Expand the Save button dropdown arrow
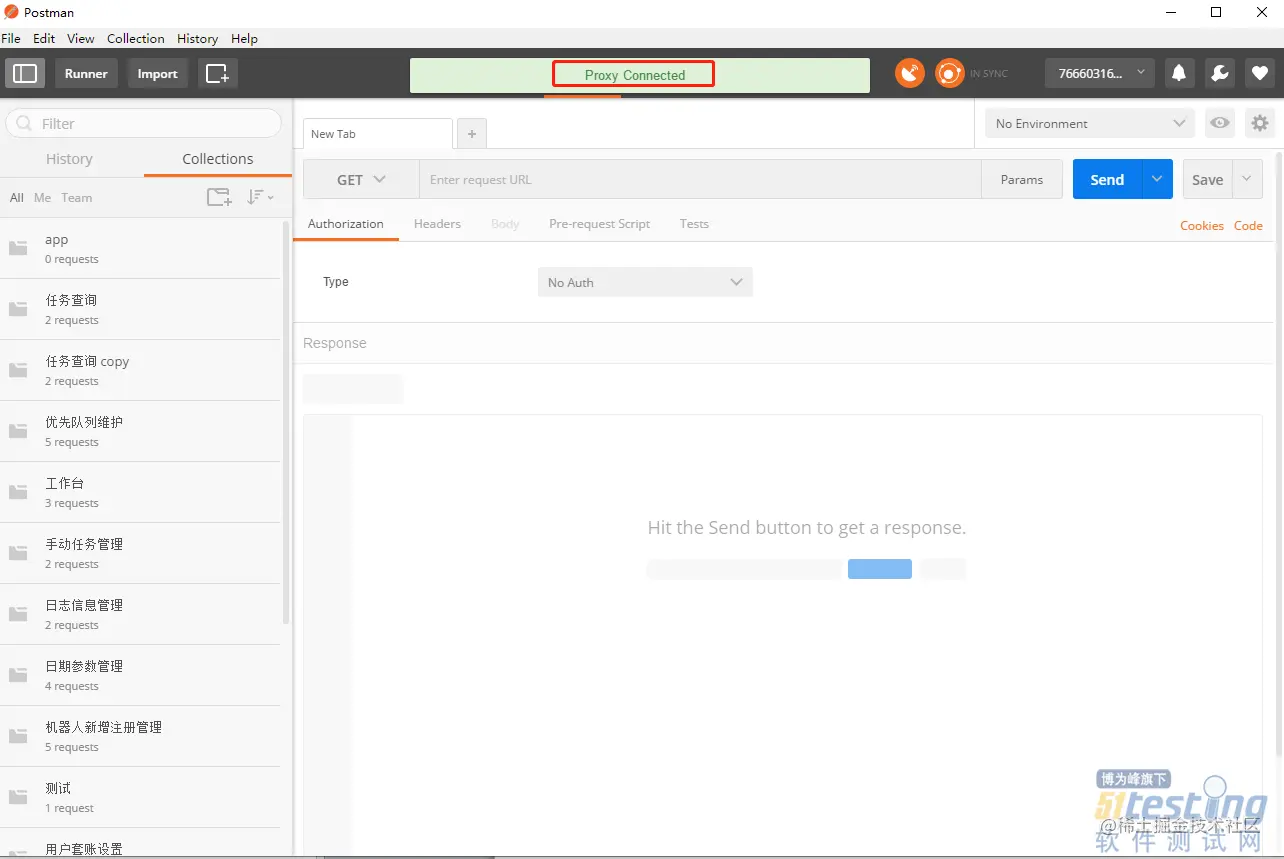Viewport: 1284px width, 859px height. point(1246,179)
